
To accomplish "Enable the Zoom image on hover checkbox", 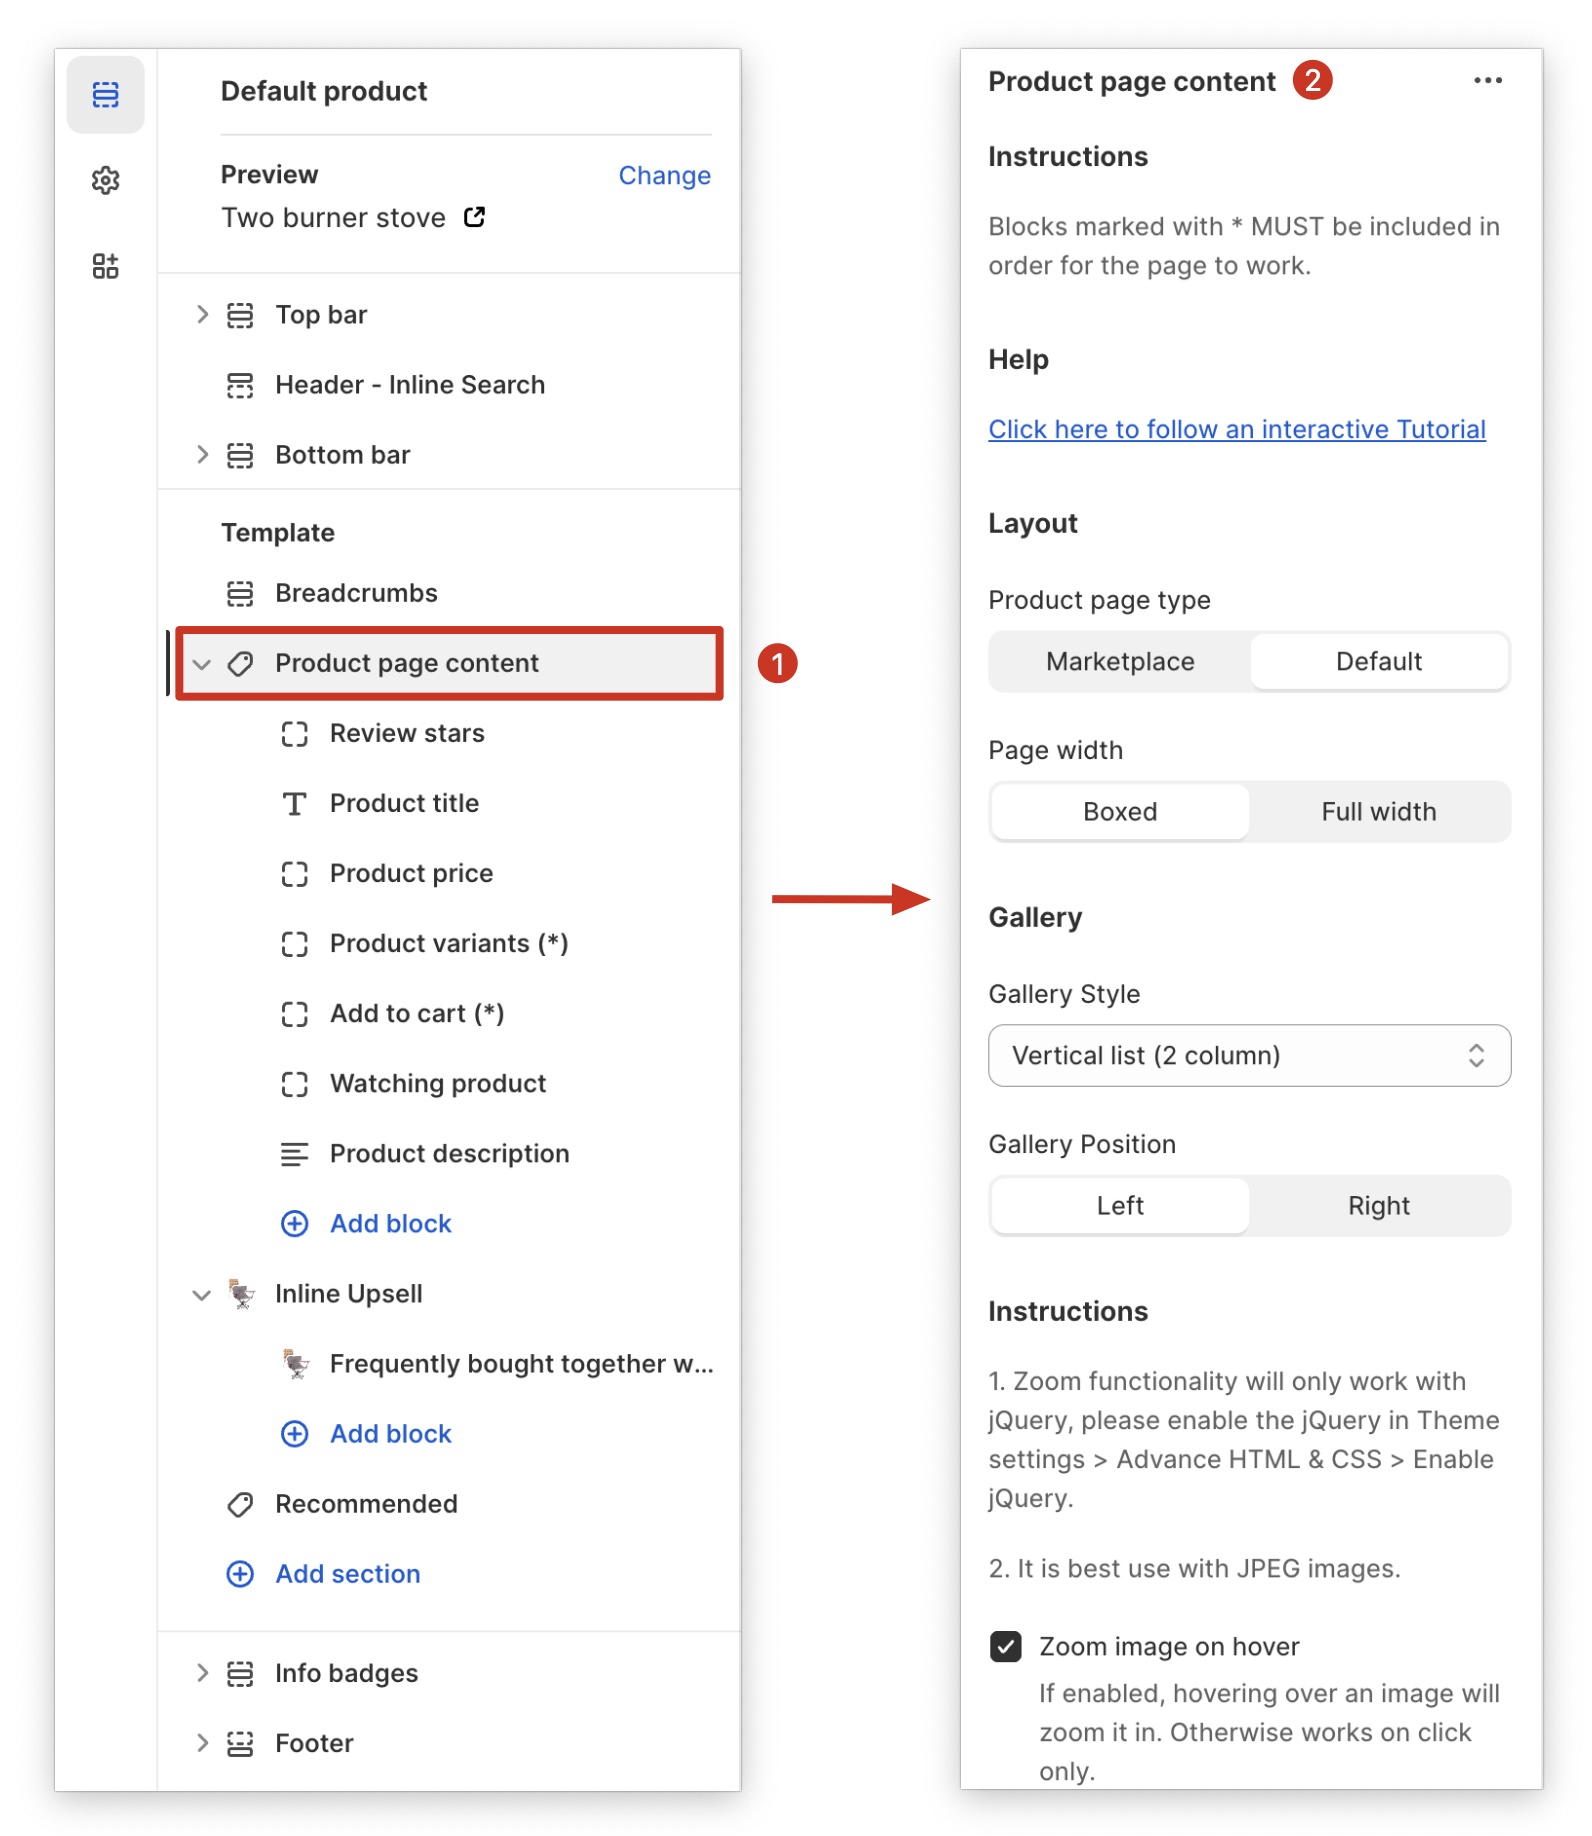I will pyautogui.click(x=1005, y=1646).
